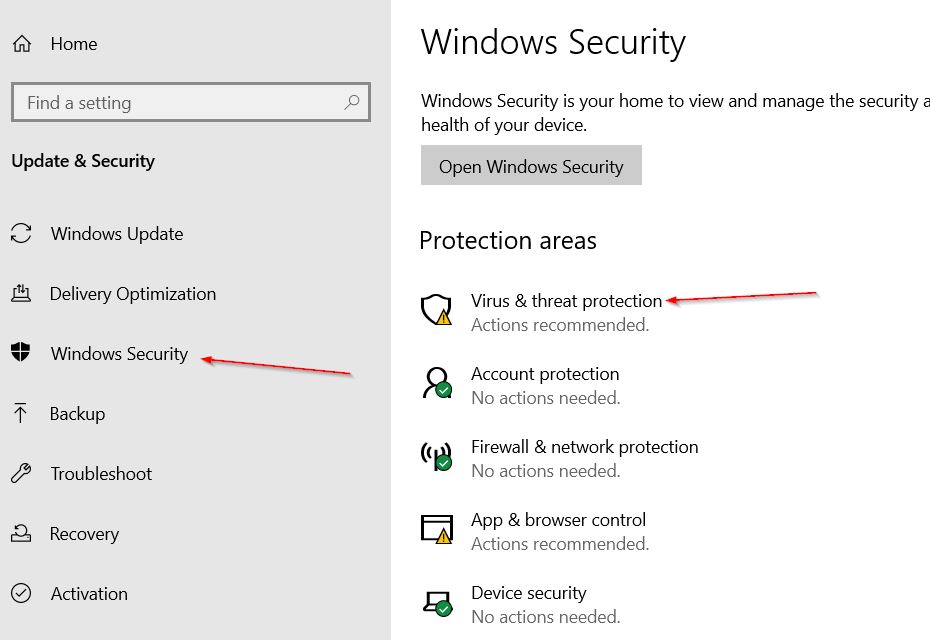Select Troubleshoot in the sidebar
The height and width of the screenshot is (640, 930).
[101, 473]
